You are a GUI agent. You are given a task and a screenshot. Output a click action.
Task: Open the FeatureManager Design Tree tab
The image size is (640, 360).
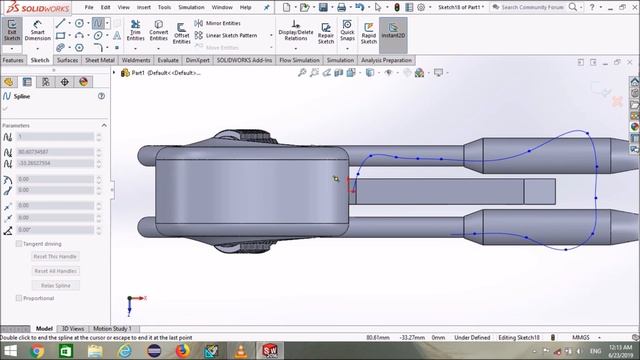tap(9, 82)
